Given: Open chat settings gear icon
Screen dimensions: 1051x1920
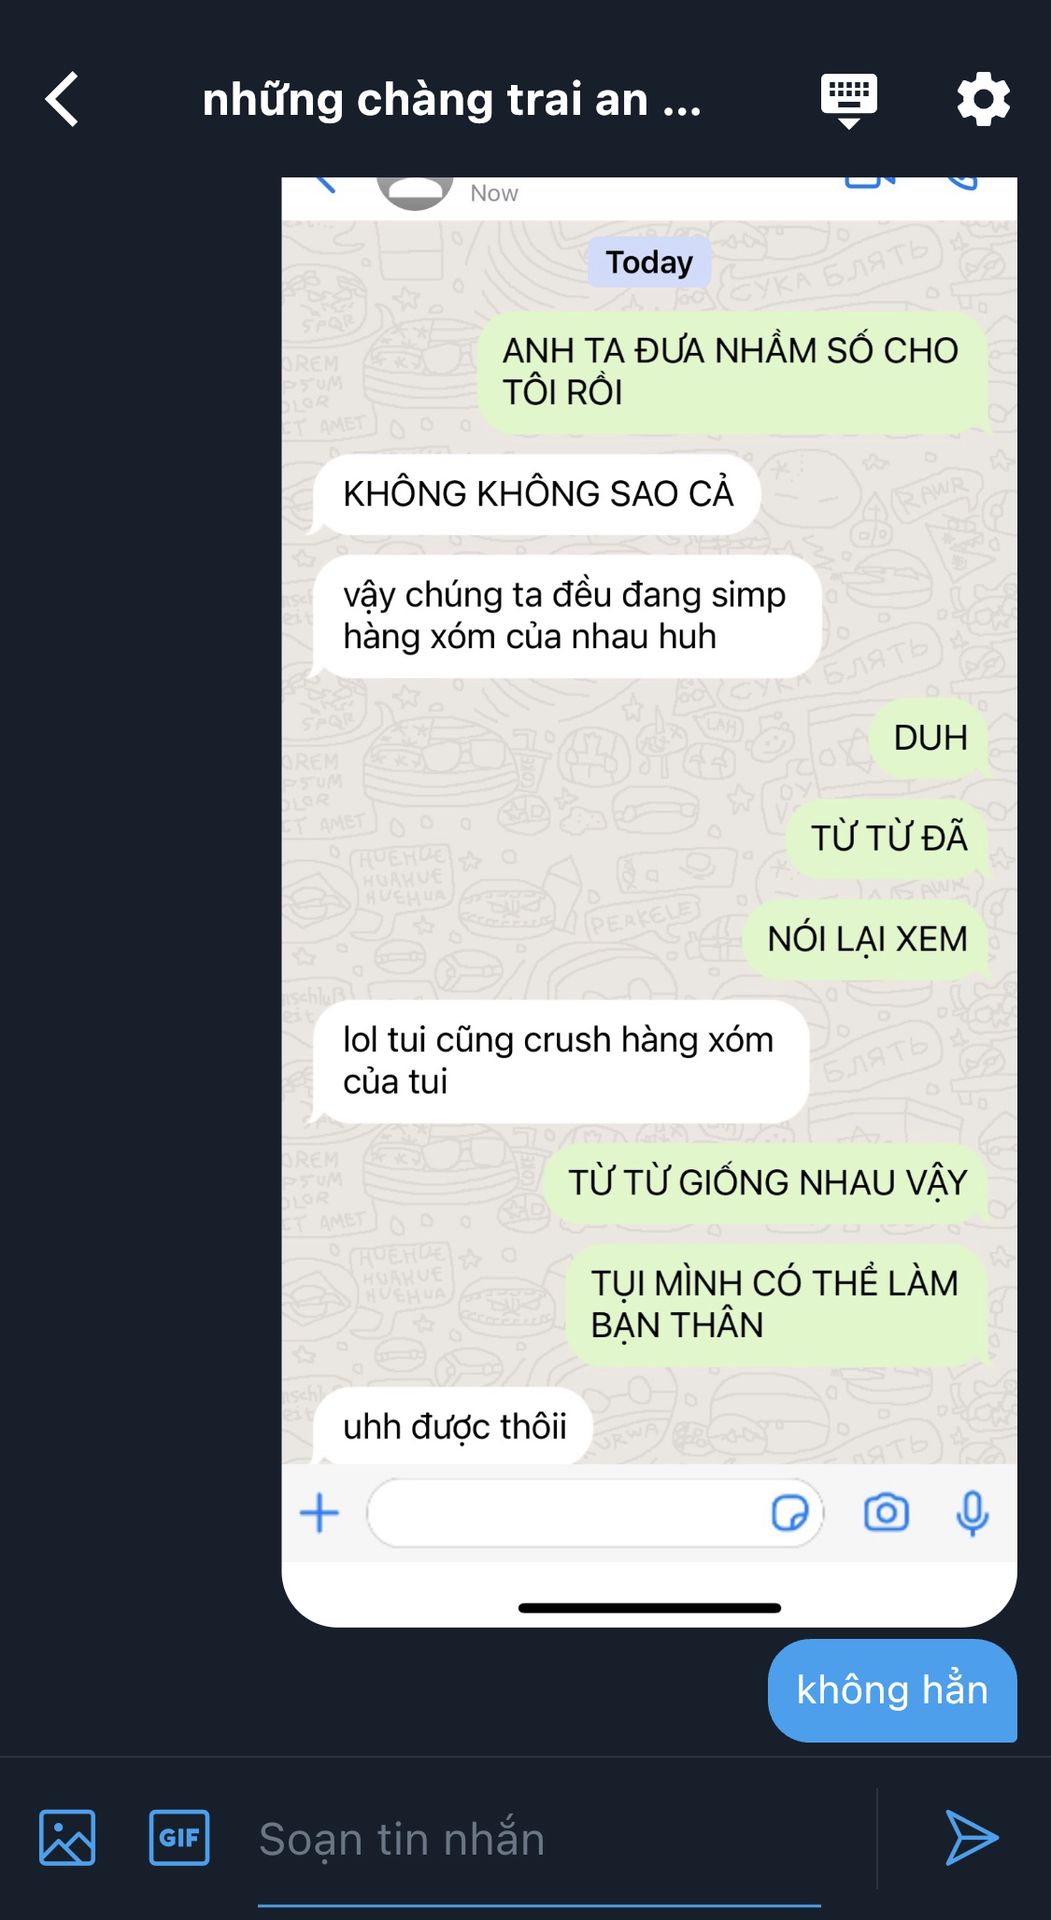Looking at the screenshot, I should pos(983,99).
